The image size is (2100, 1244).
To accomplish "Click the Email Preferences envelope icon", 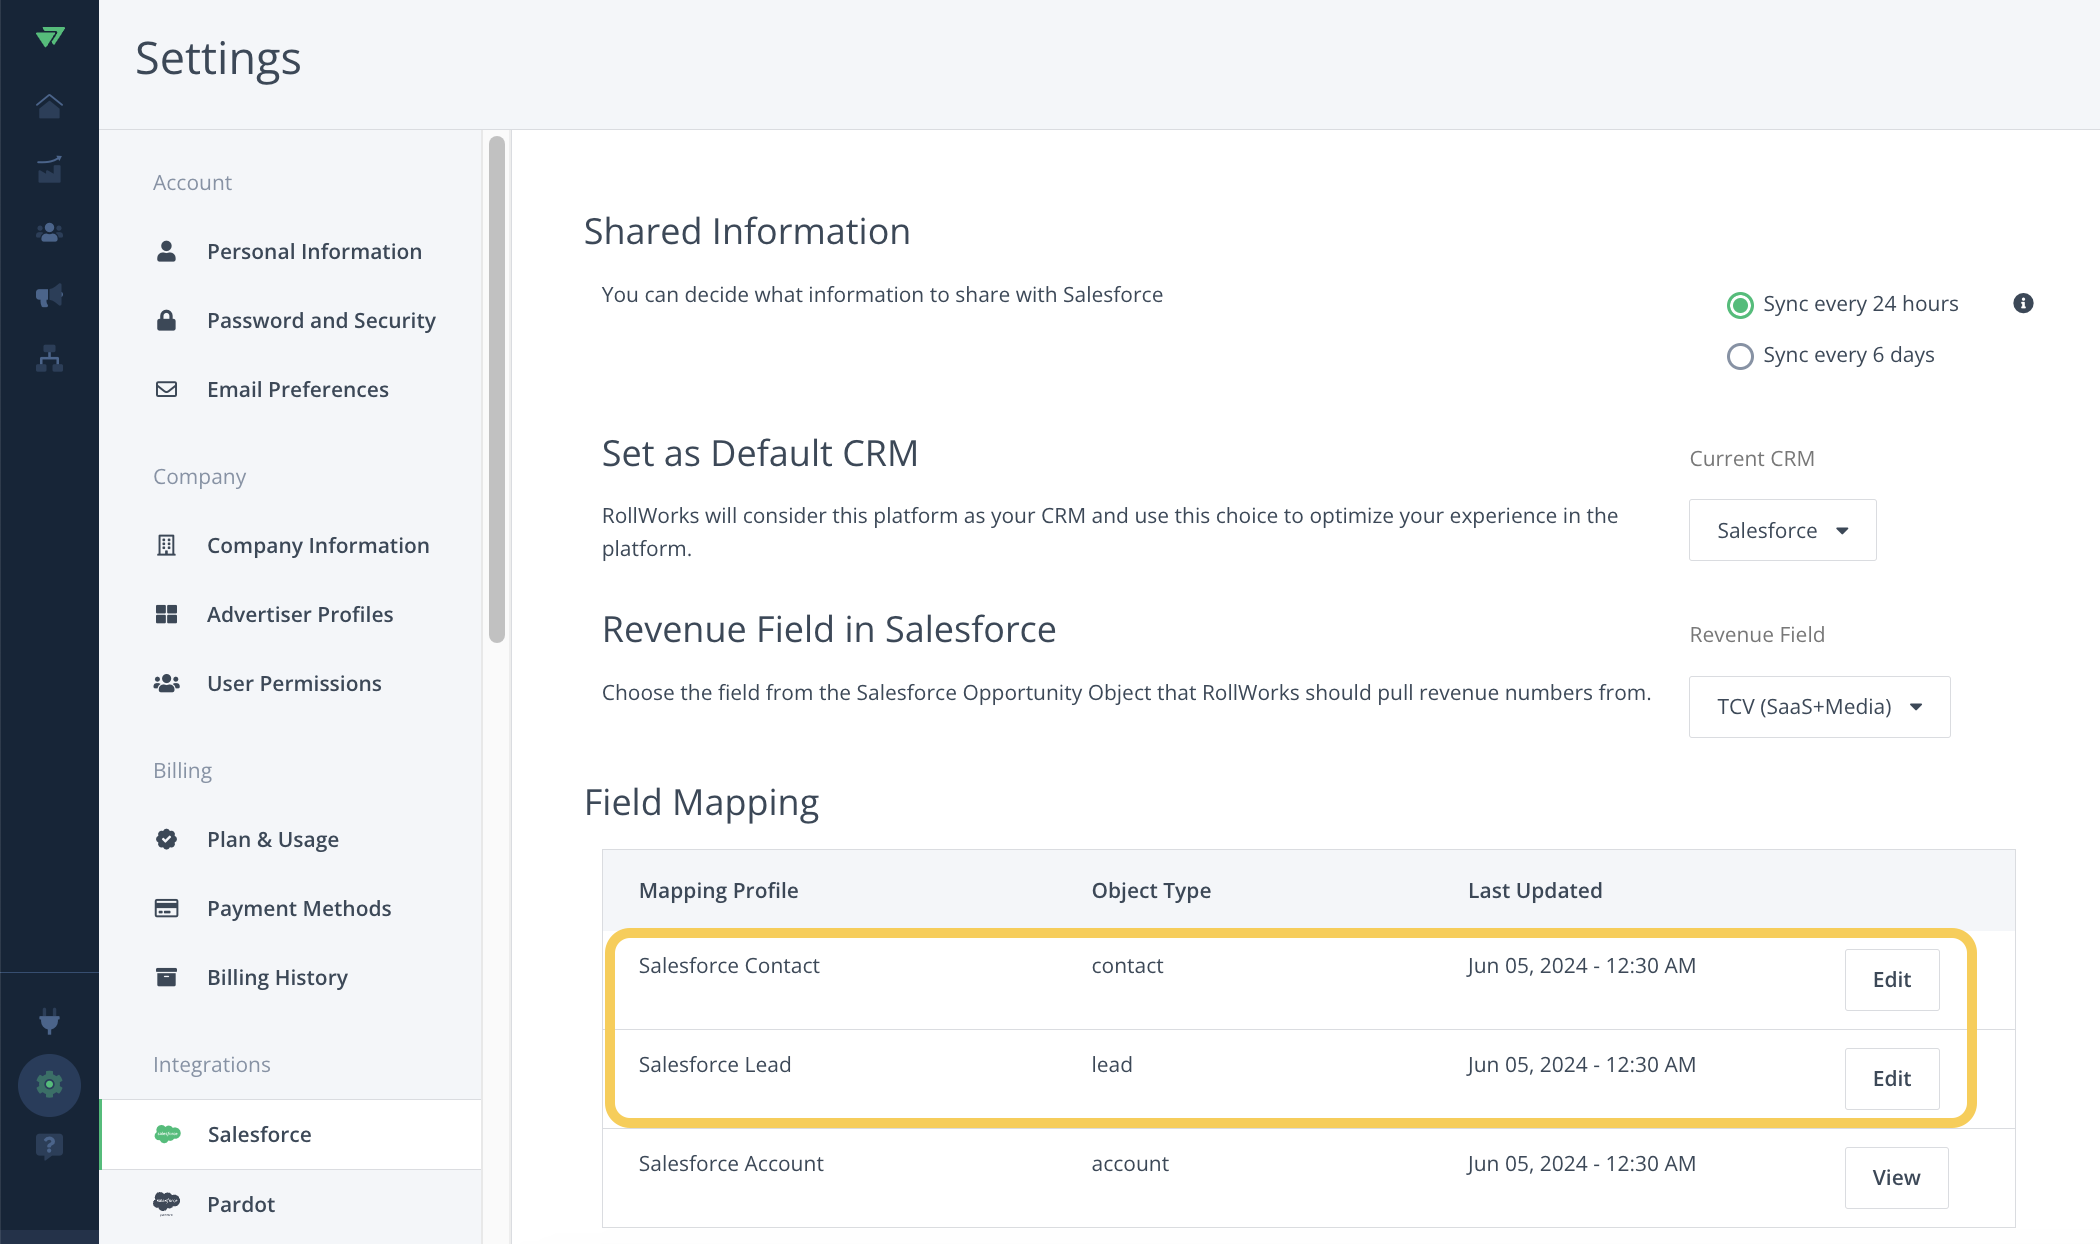I will pyautogui.click(x=166, y=389).
